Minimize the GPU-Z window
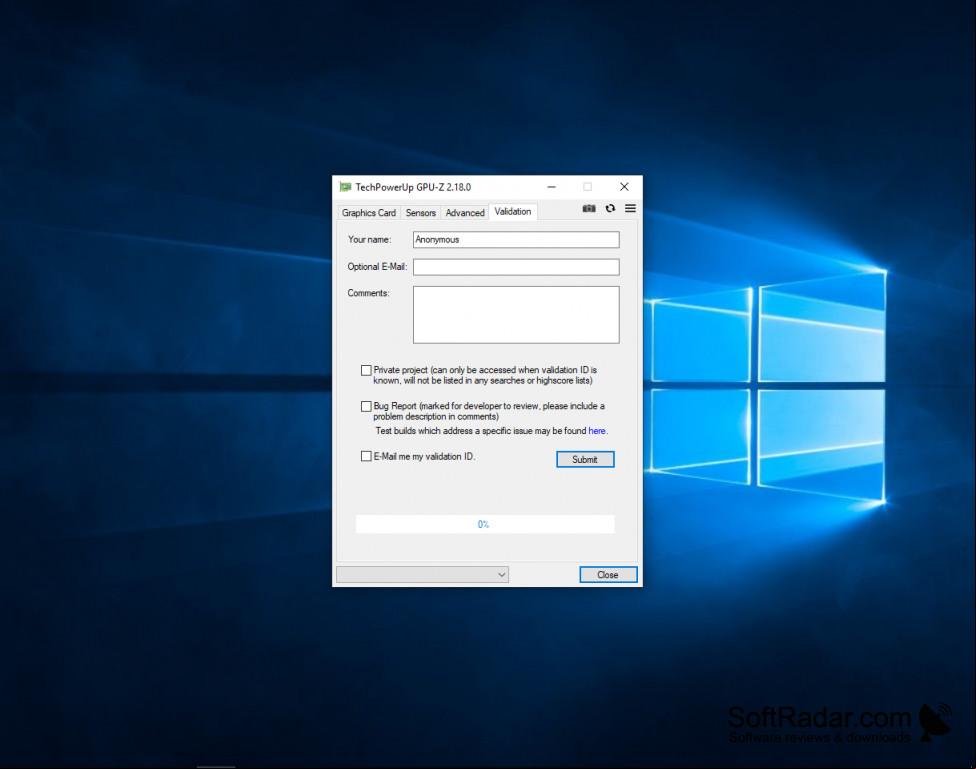The height and width of the screenshot is (769, 976). [x=551, y=187]
